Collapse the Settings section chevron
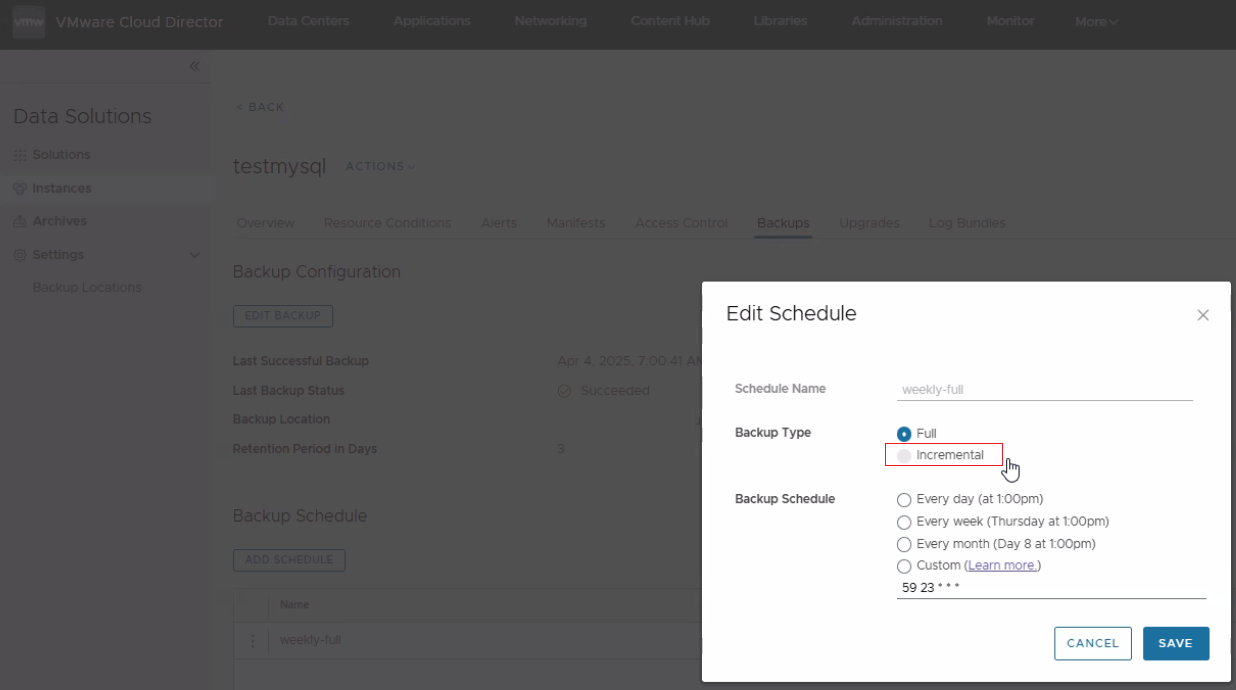The width and height of the screenshot is (1236, 690). tap(195, 255)
